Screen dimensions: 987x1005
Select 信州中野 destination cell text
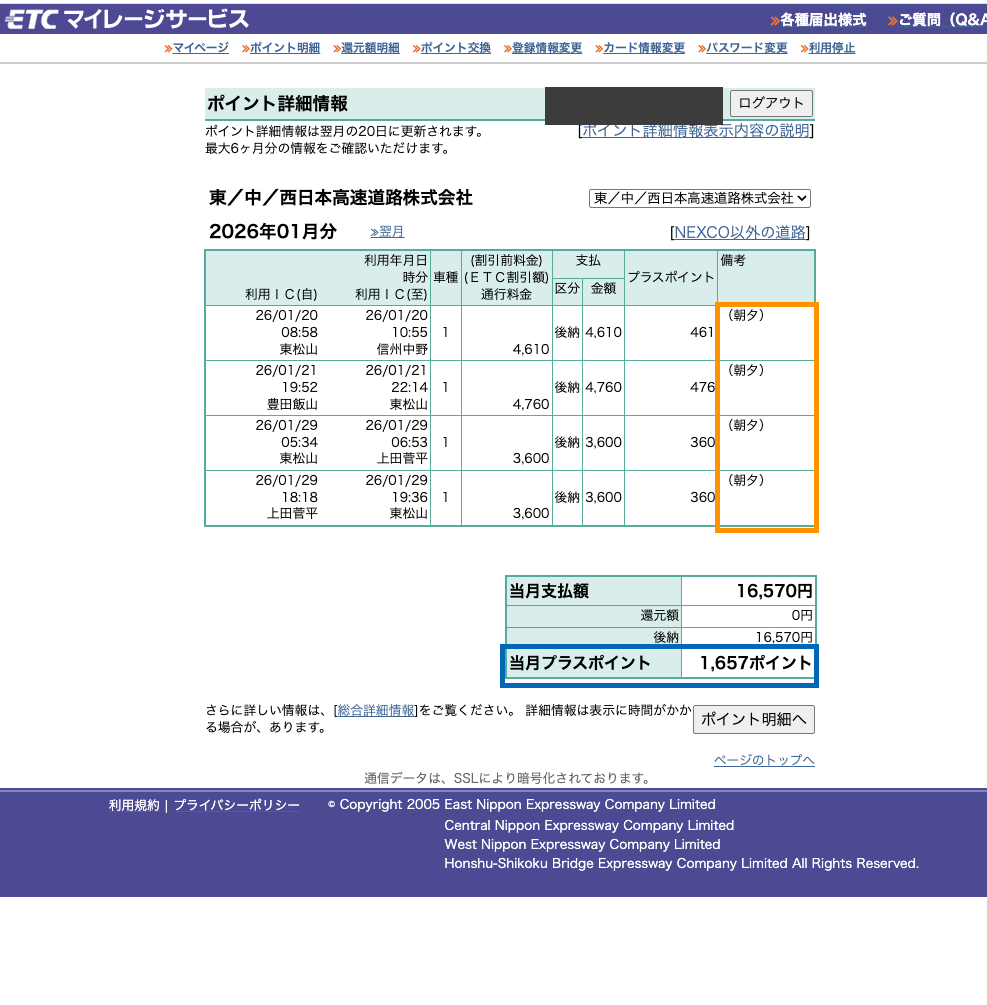402,349
